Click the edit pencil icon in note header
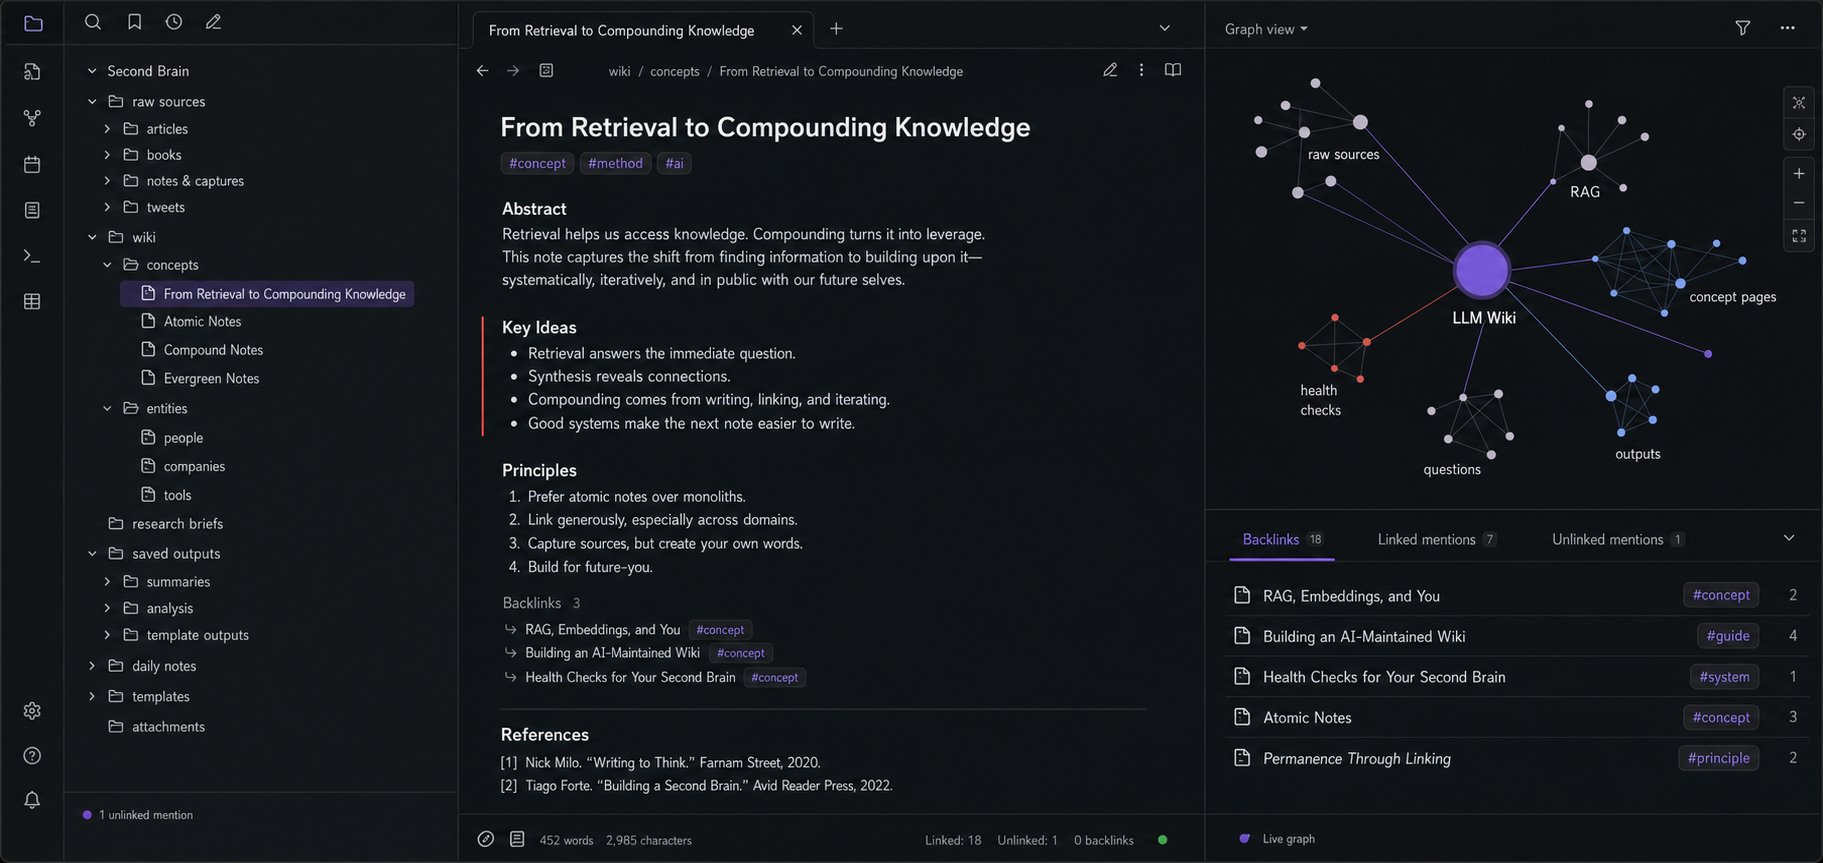The image size is (1823, 863). (x=1110, y=70)
